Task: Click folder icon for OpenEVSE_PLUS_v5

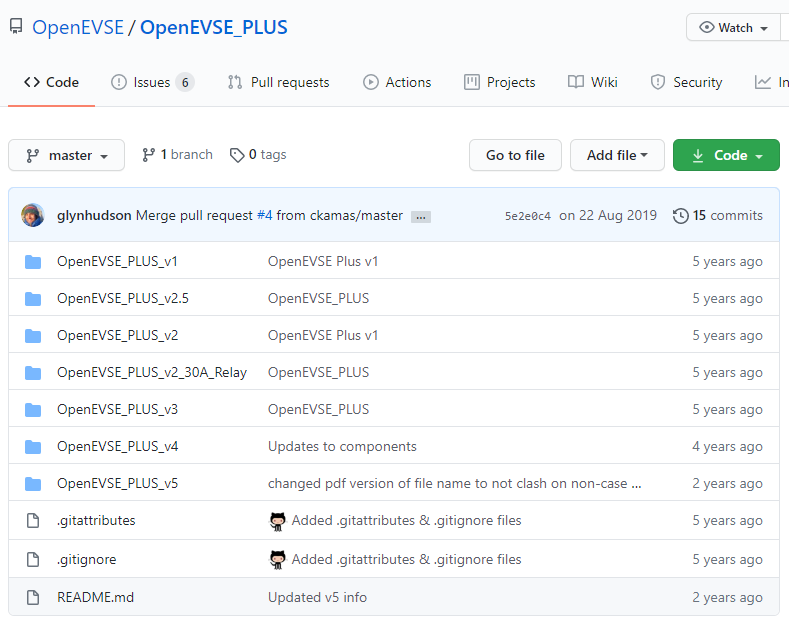Action: coord(33,484)
